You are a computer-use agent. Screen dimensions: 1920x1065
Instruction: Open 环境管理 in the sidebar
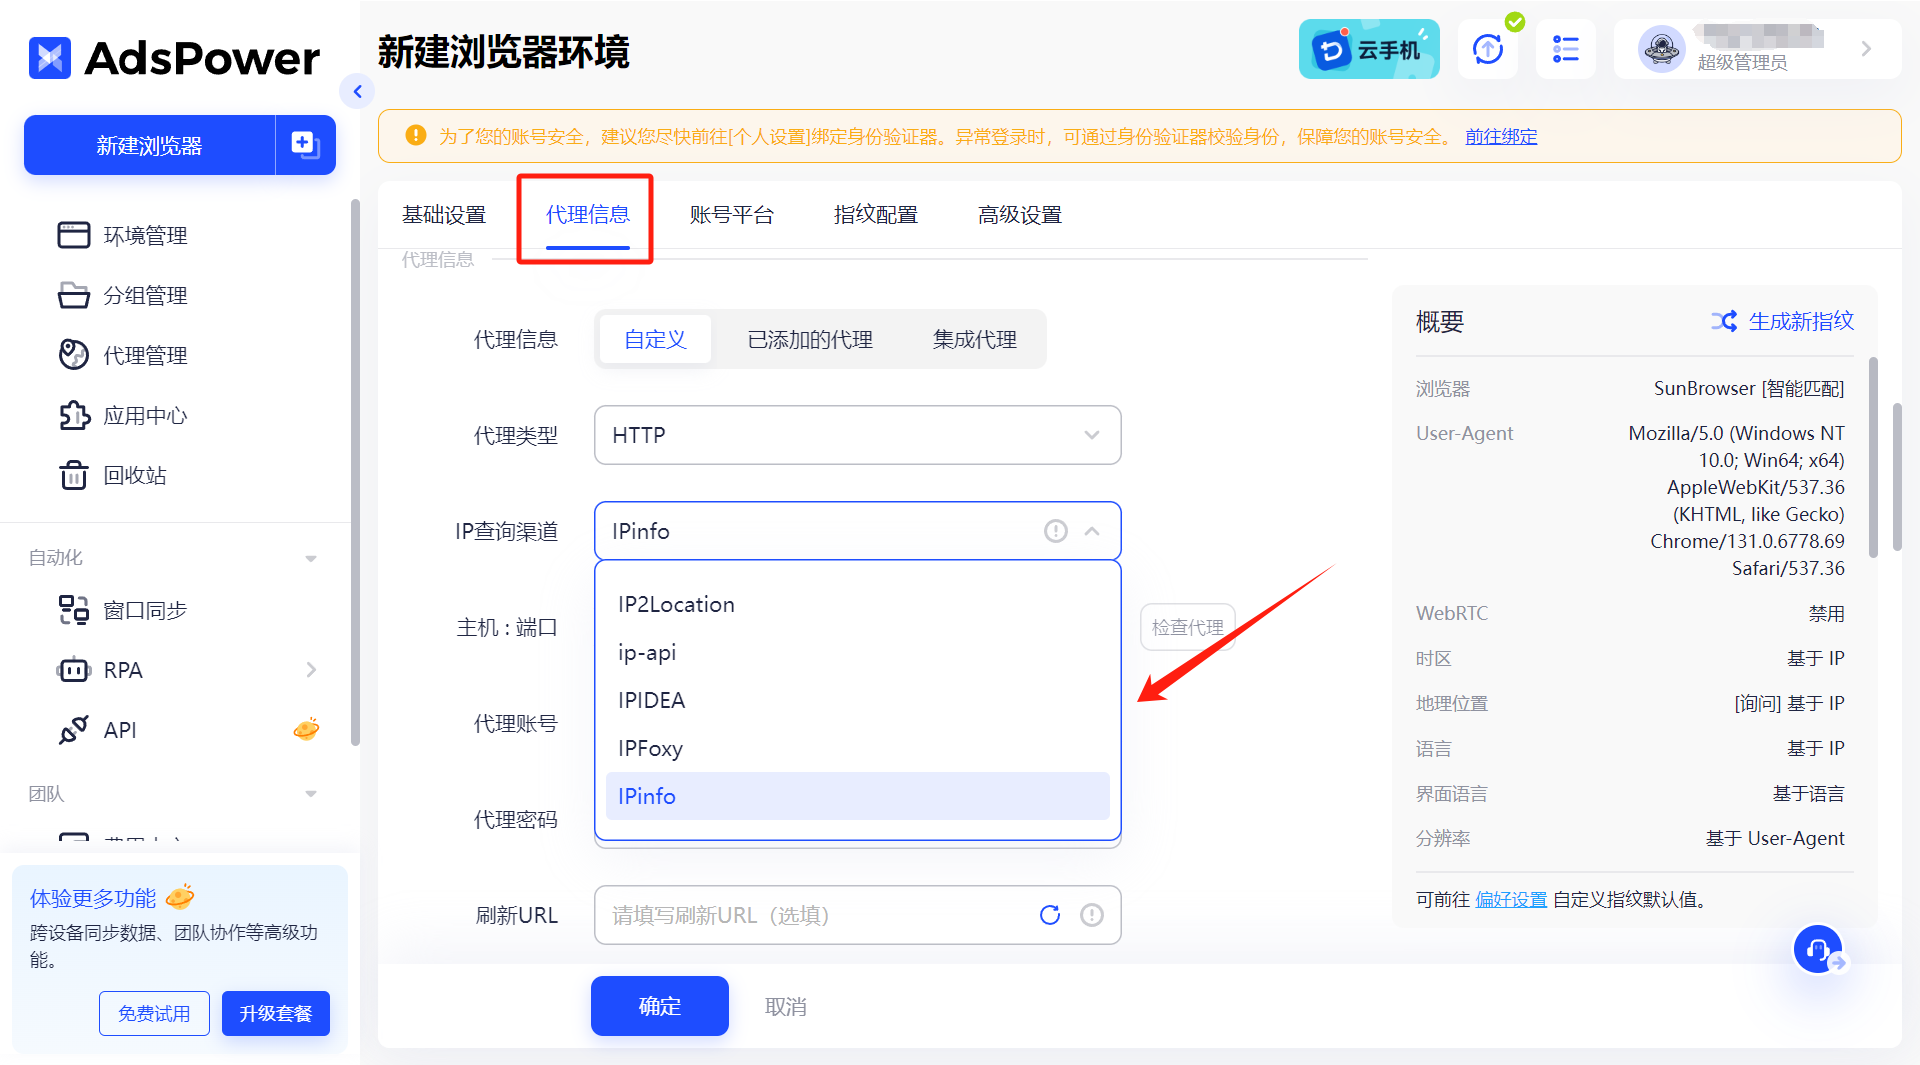tap(145, 236)
